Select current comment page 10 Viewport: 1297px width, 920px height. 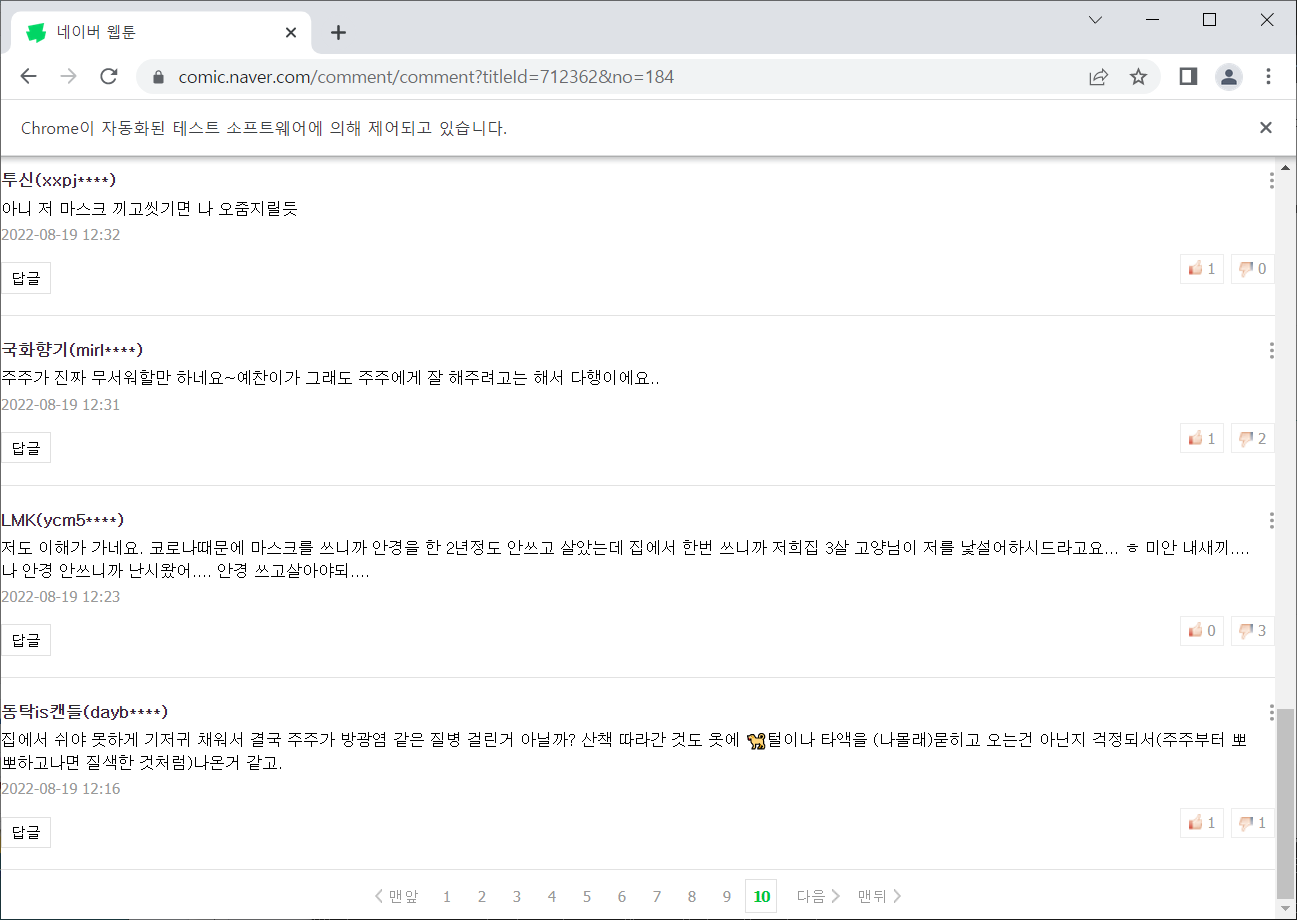point(762,896)
